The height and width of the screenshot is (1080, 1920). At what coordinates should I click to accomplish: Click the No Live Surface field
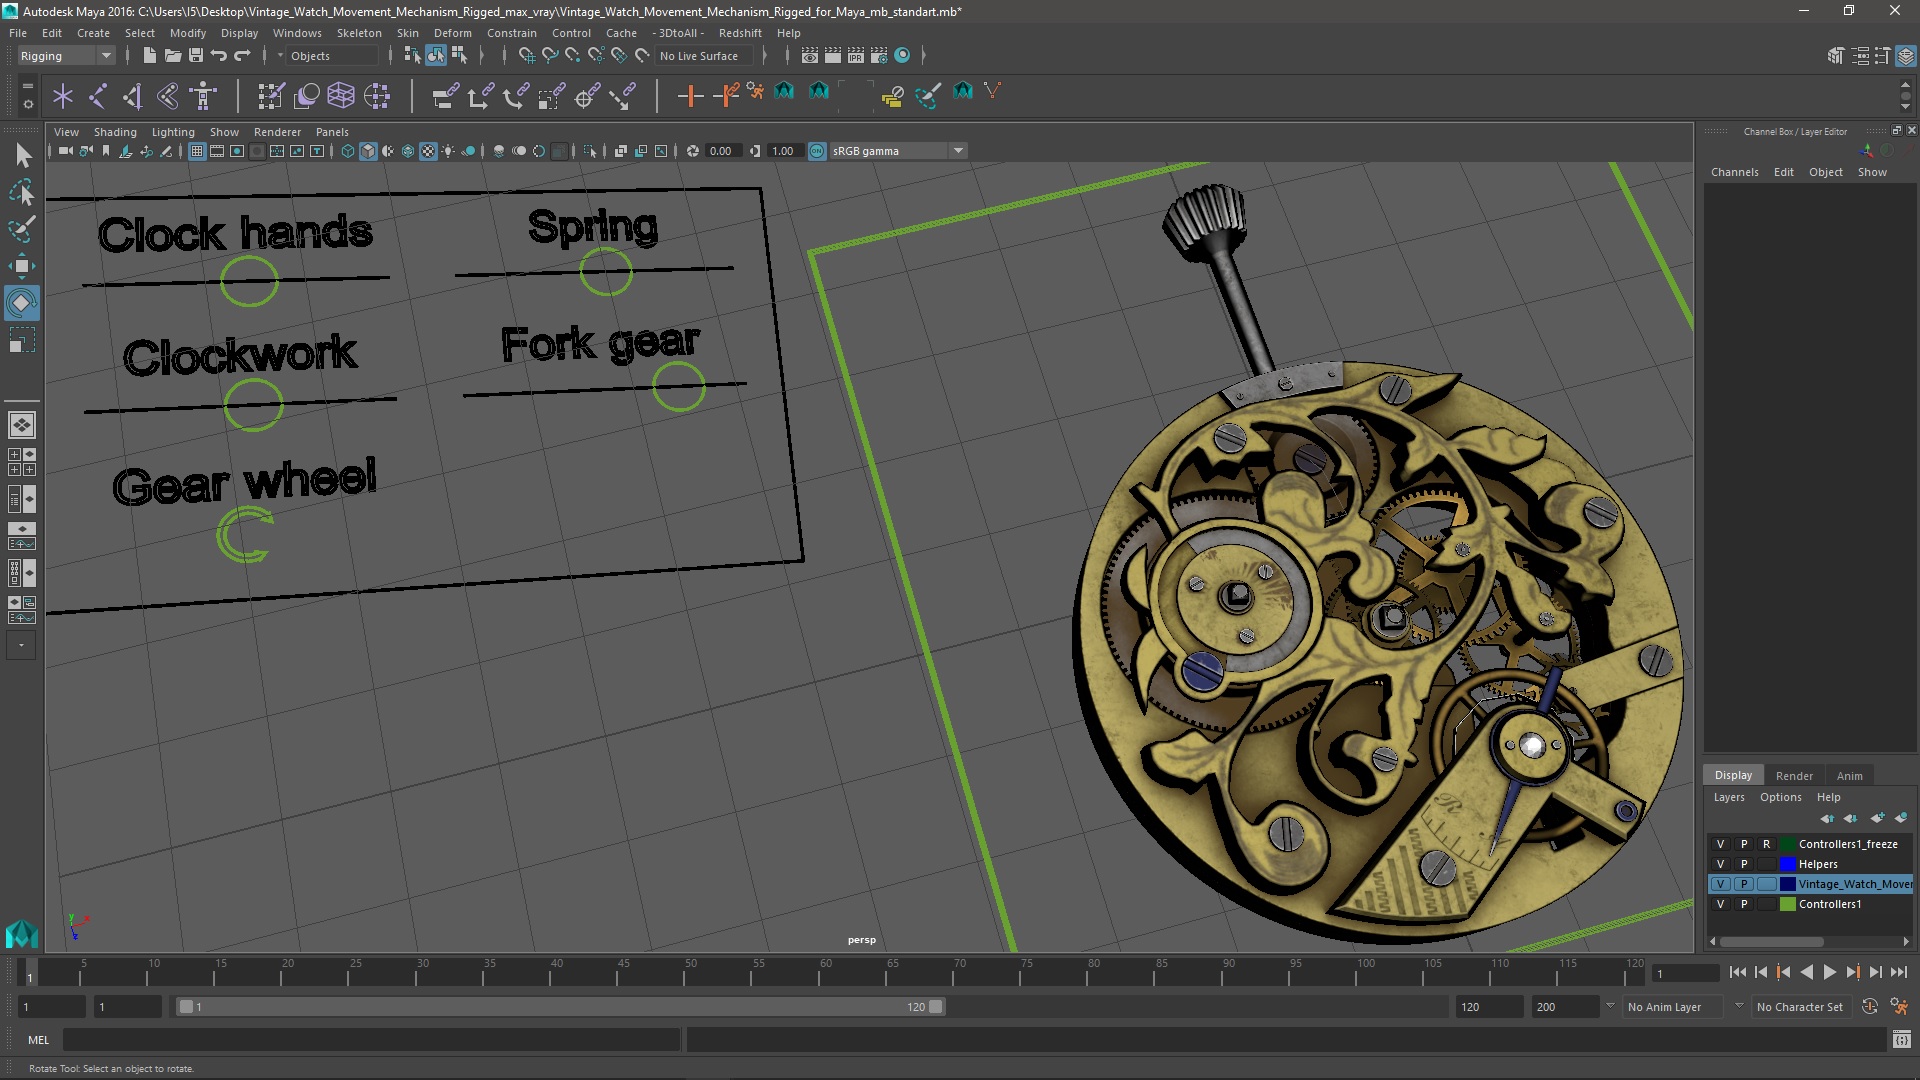click(x=704, y=56)
